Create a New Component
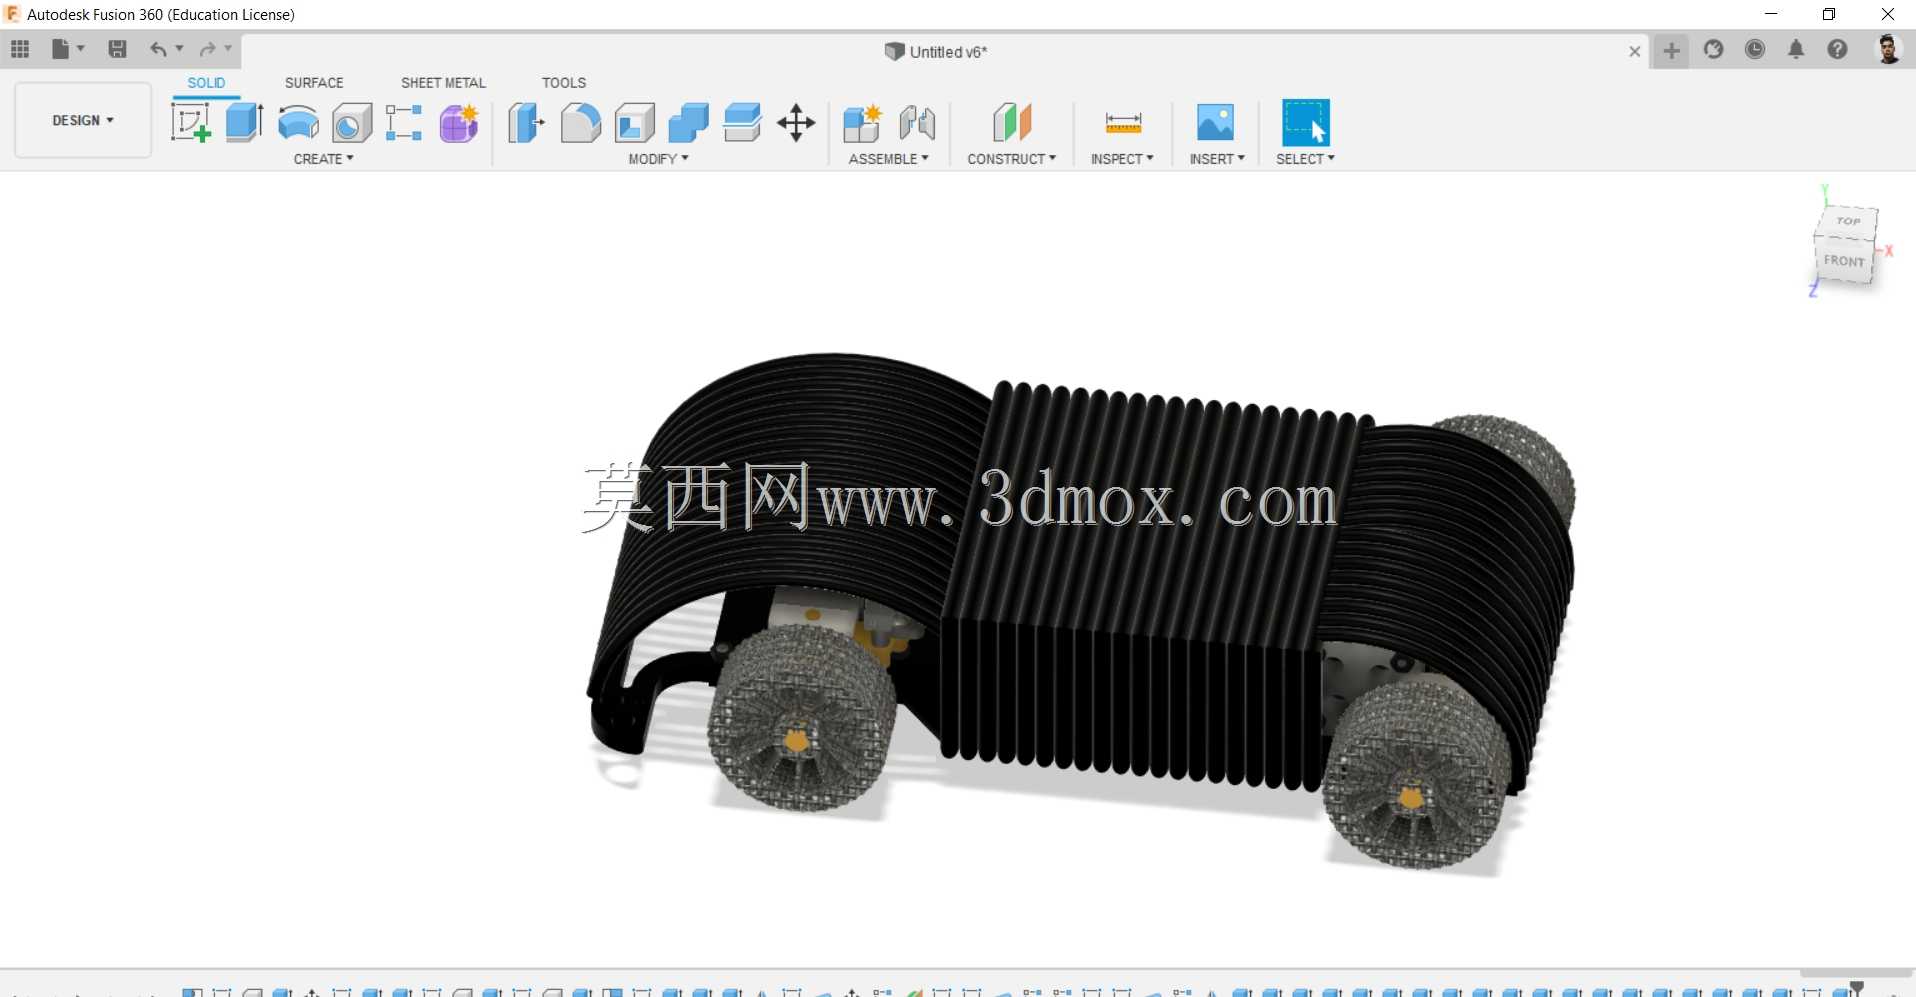 coord(862,123)
